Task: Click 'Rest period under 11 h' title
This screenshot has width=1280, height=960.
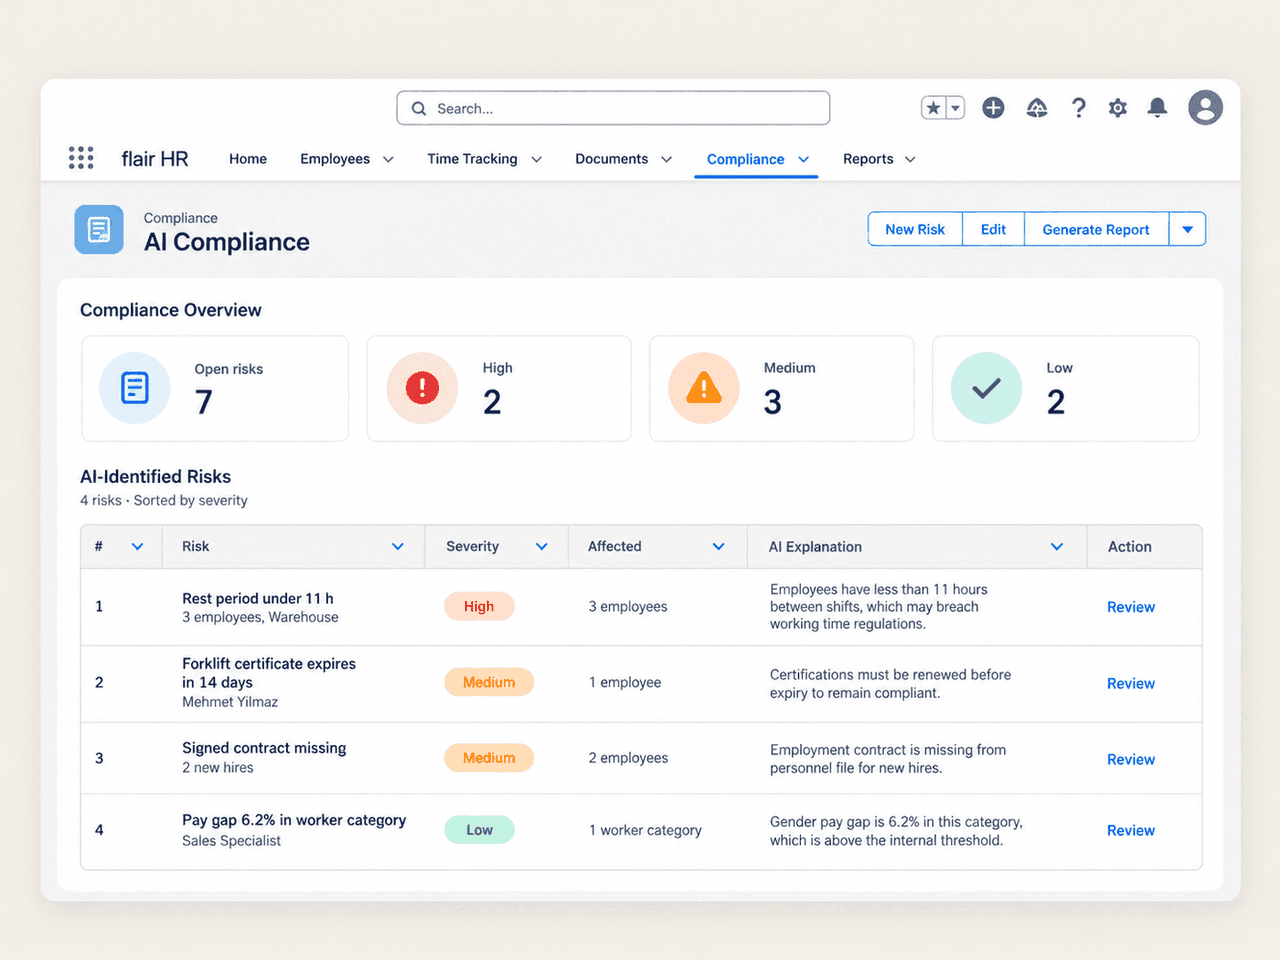Action: pyautogui.click(x=258, y=598)
